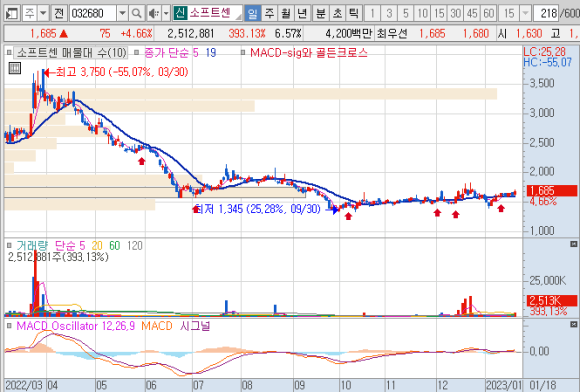Switch to 틱 tick chart period
Image resolution: width=580 pixels, height=392 pixels.
[x=354, y=14]
